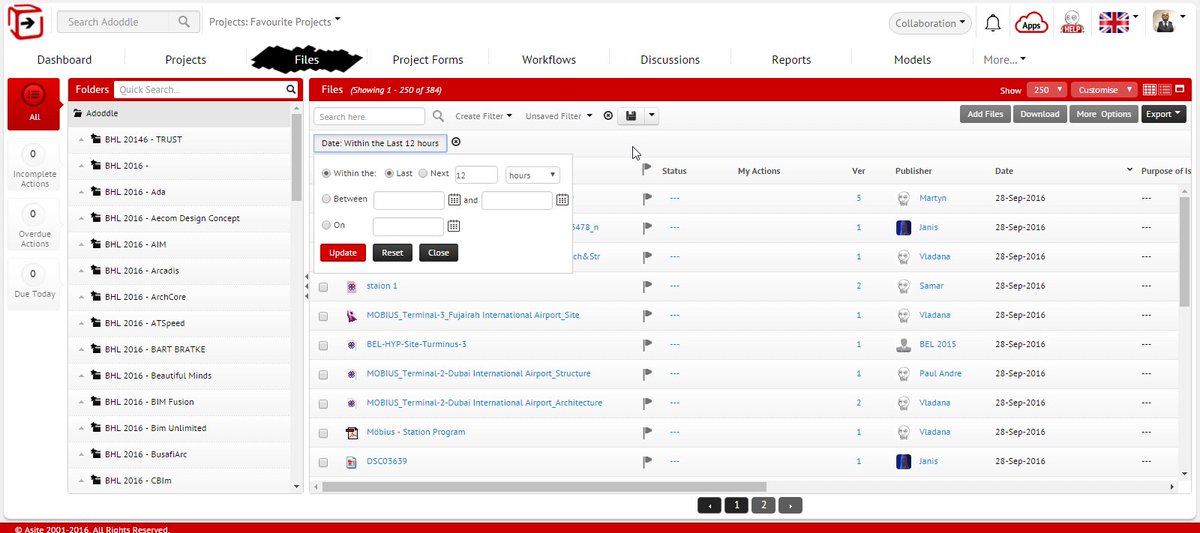This screenshot has height=533, width=1200.
Task: Open the Projects: Favourite Projects dropdown
Action: pos(275,21)
